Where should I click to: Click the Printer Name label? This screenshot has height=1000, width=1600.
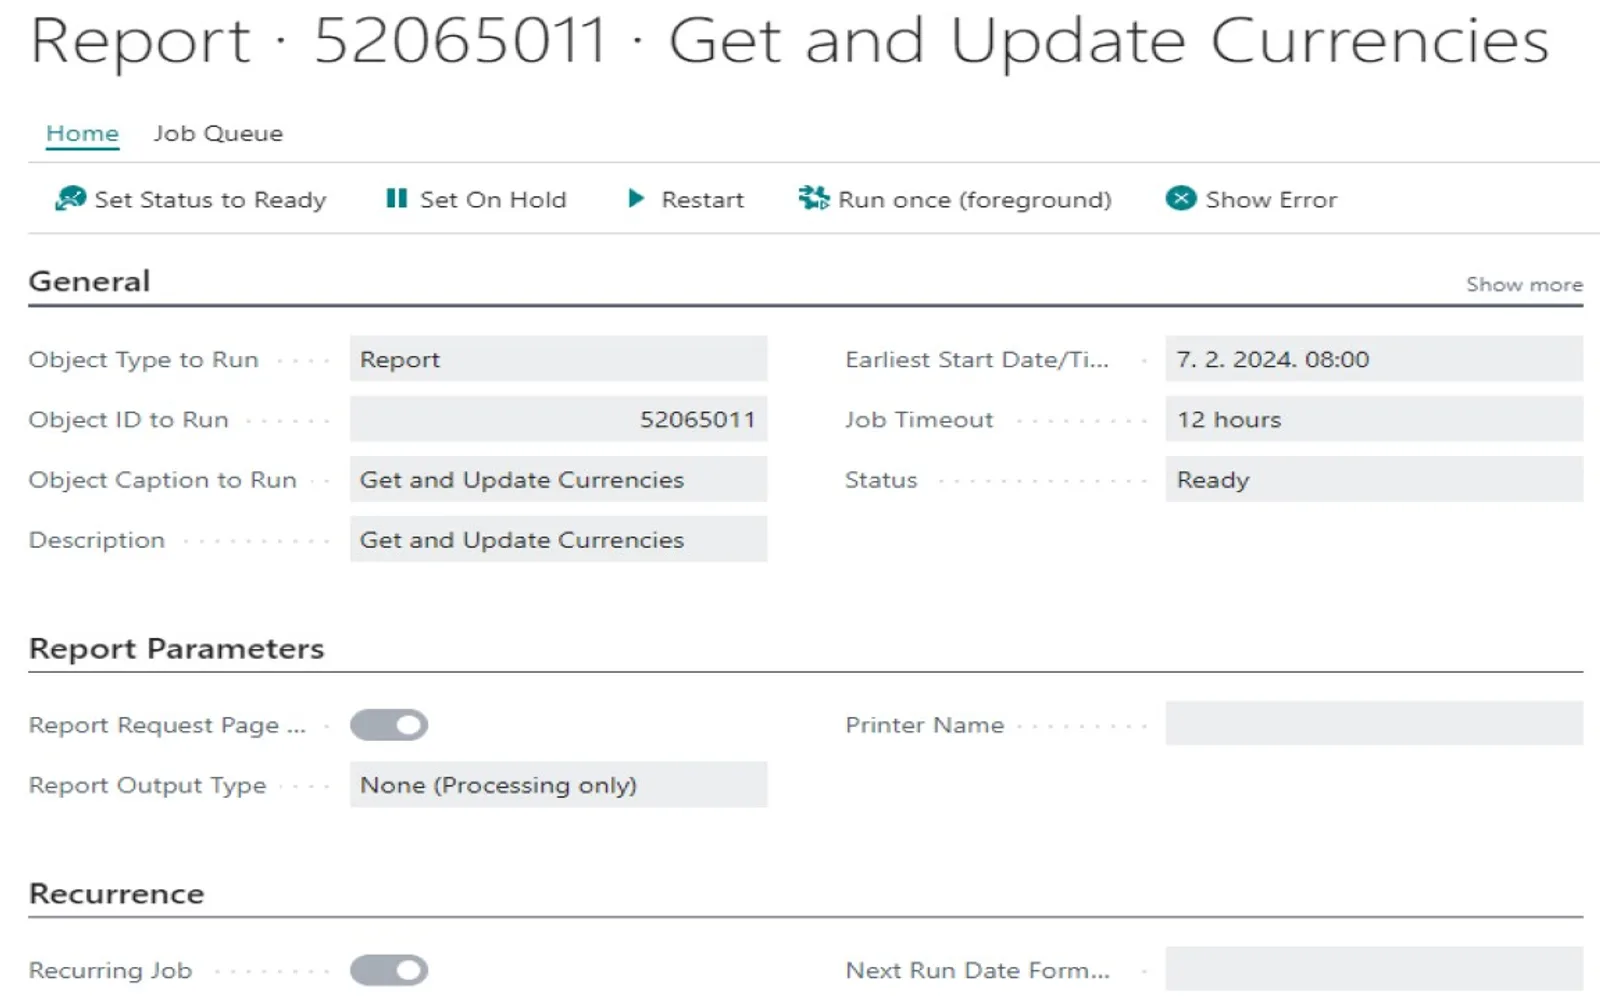click(924, 725)
